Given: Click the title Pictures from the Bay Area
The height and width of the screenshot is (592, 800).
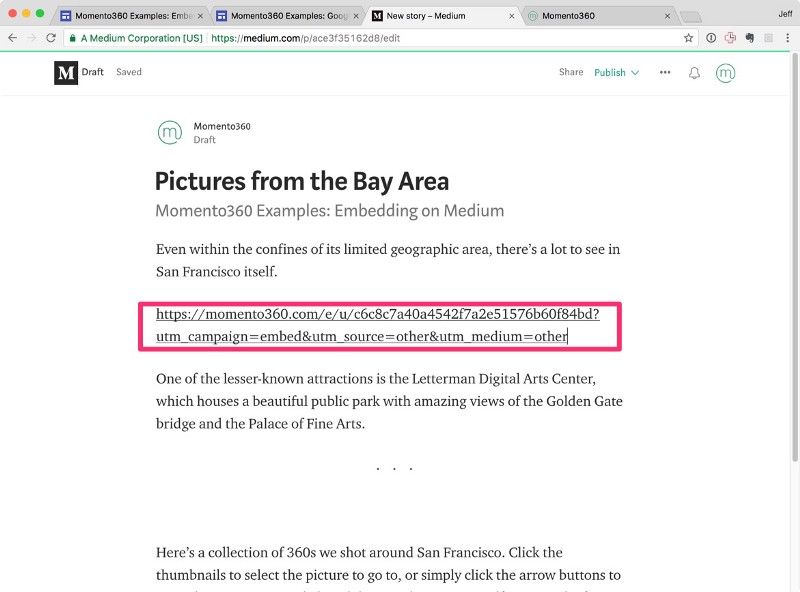Looking at the screenshot, I should [302, 181].
